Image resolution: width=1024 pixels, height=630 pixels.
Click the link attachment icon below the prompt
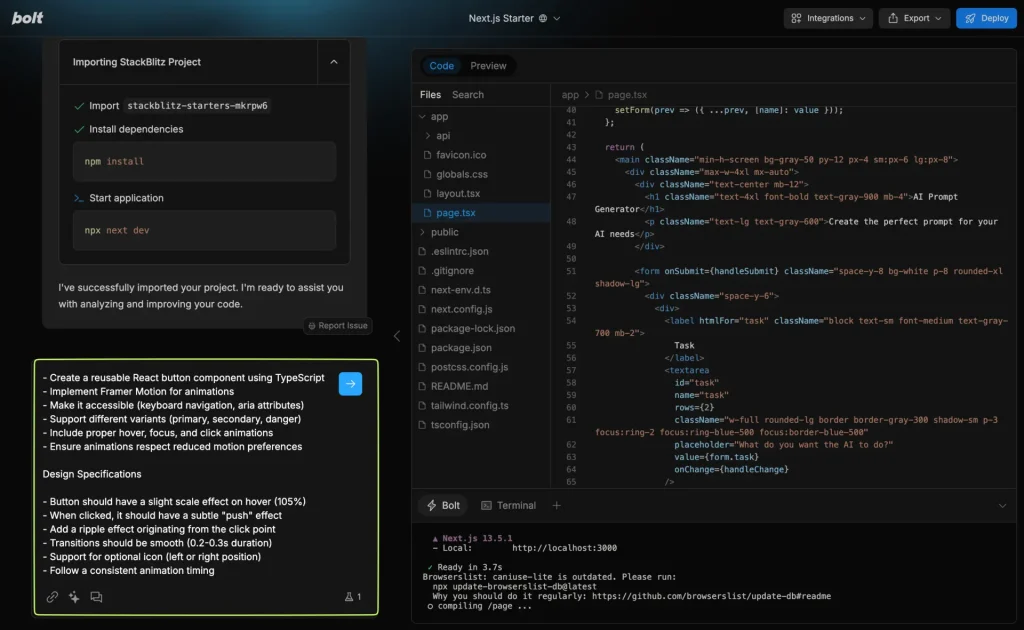[x=52, y=597]
